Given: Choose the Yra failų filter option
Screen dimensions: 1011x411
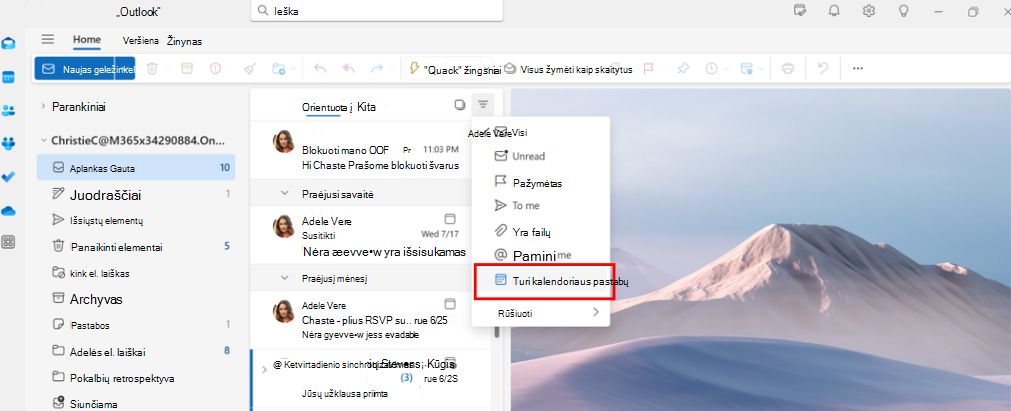Looking at the screenshot, I should [541, 231].
